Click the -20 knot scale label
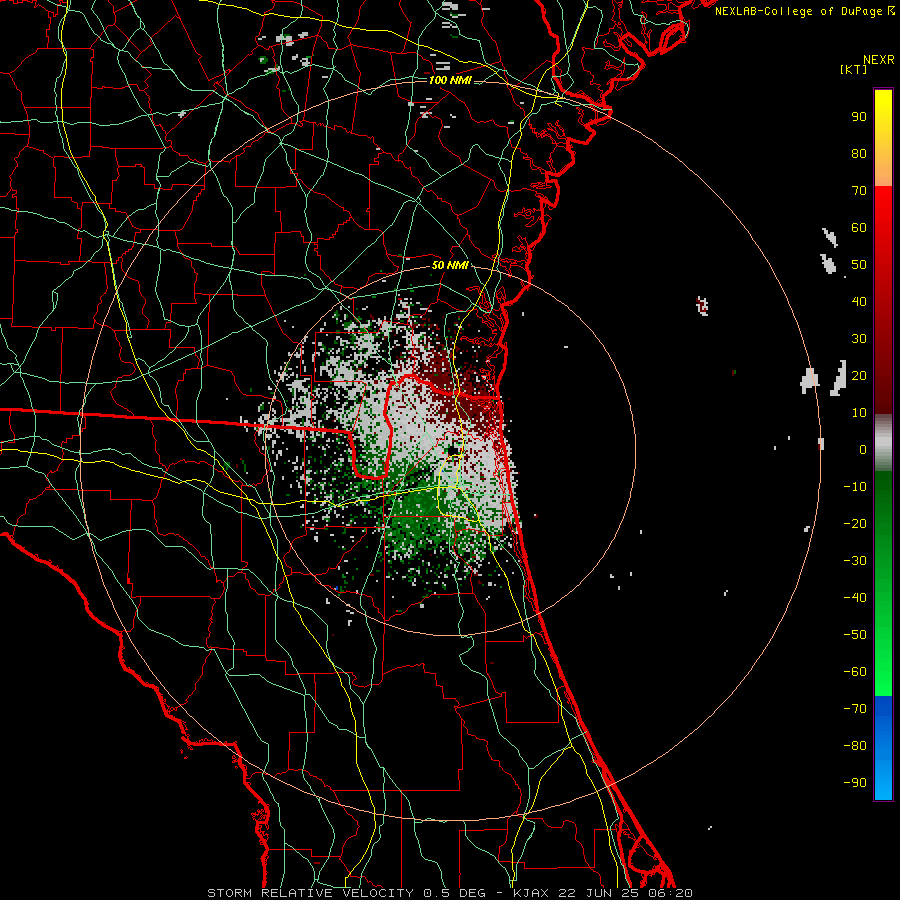Viewport: 900px width, 900px height. pos(855,524)
